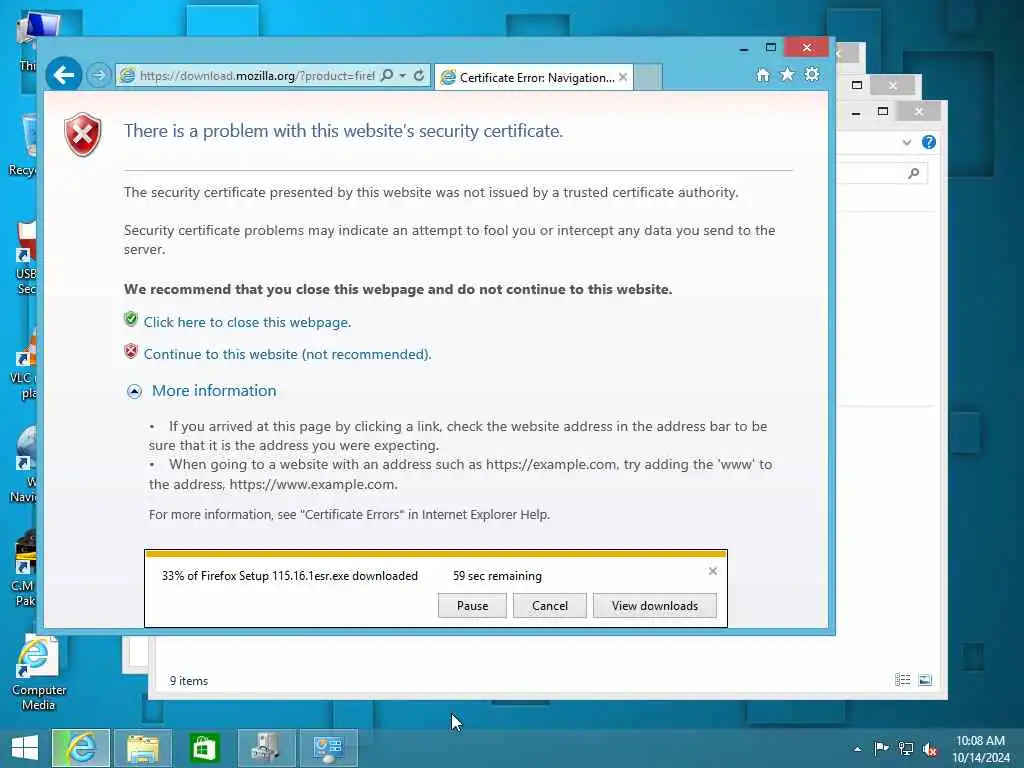The height and width of the screenshot is (768, 1024).
Task: Click the server tools taskbar icon
Action: tap(266, 748)
